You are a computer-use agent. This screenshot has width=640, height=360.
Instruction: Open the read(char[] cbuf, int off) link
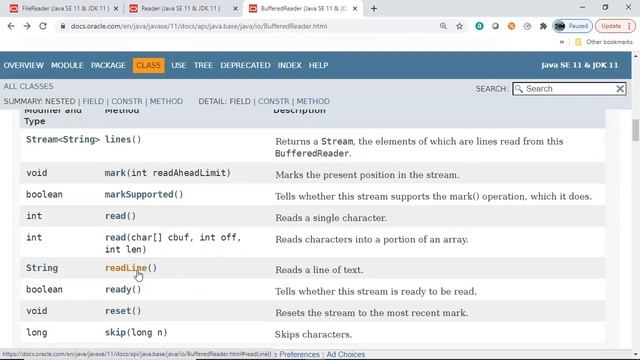pos(116,238)
